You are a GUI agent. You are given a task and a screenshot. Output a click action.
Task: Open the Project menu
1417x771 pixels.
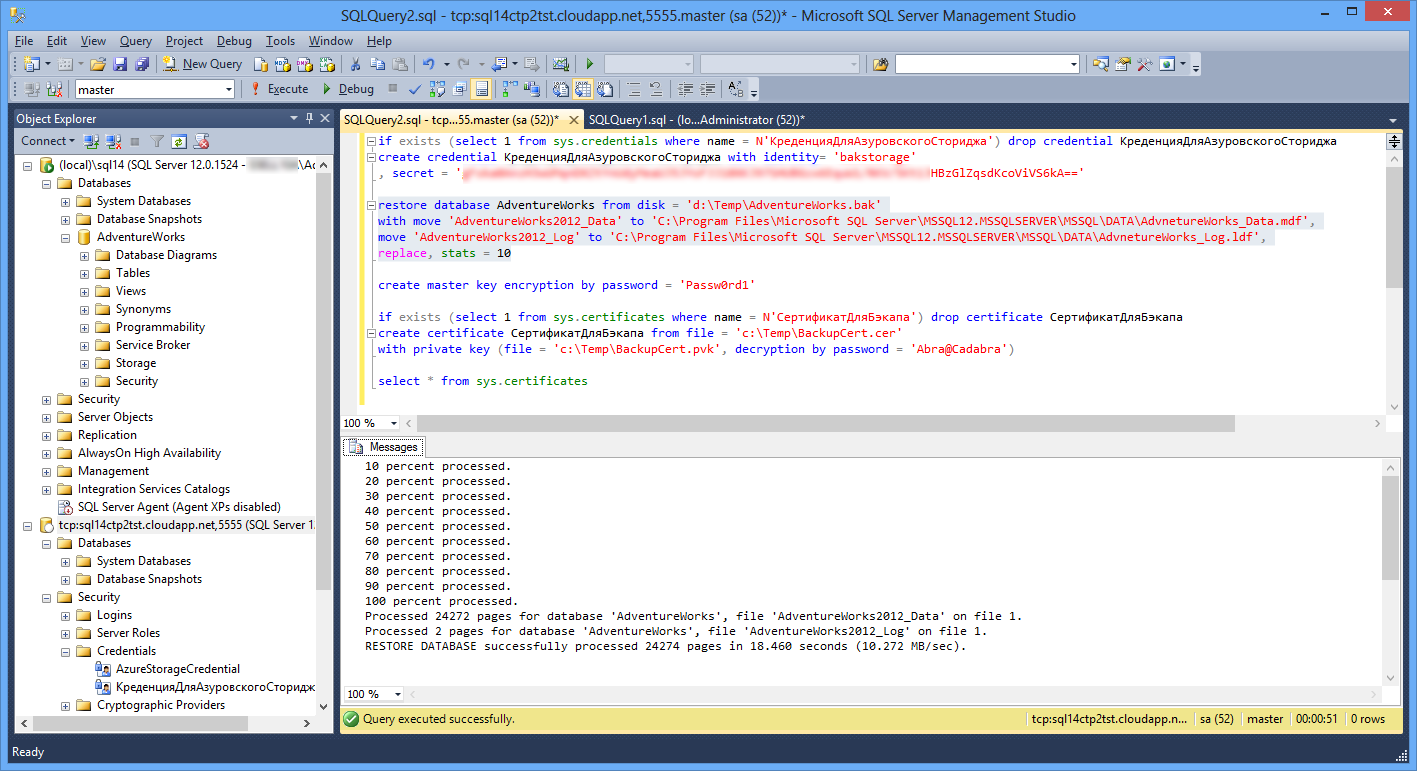[x=184, y=41]
